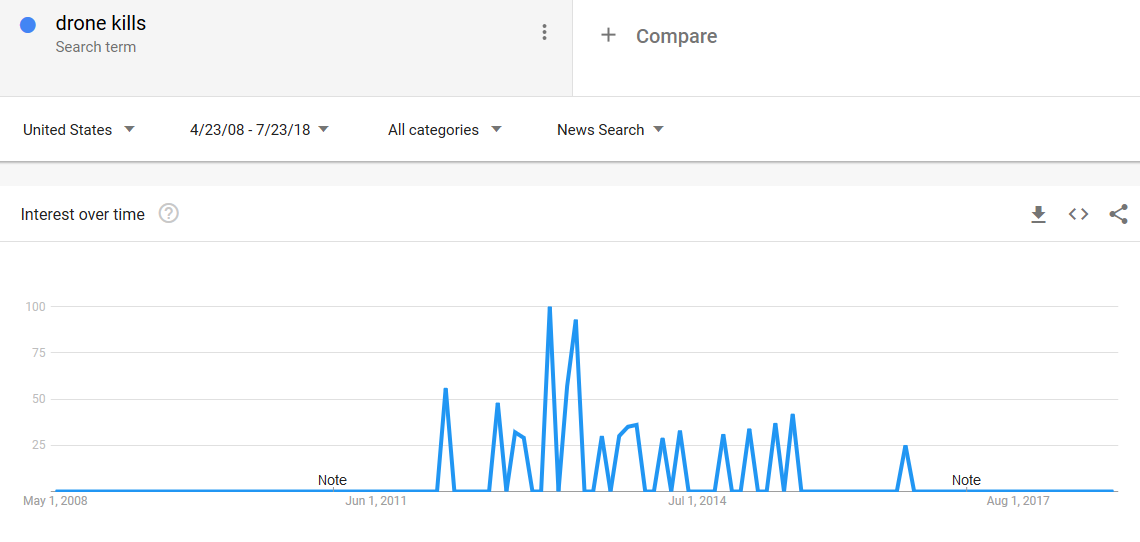Click the first Note marker near 2011
Image resolution: width=1140 pixels, height=542 pixels.
click(332, 480)
